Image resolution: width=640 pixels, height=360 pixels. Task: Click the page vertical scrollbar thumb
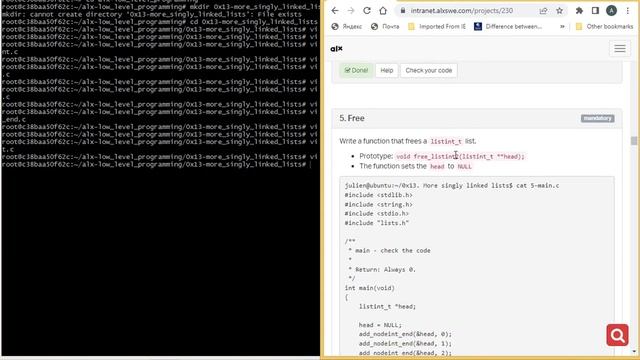click(633, 141)
